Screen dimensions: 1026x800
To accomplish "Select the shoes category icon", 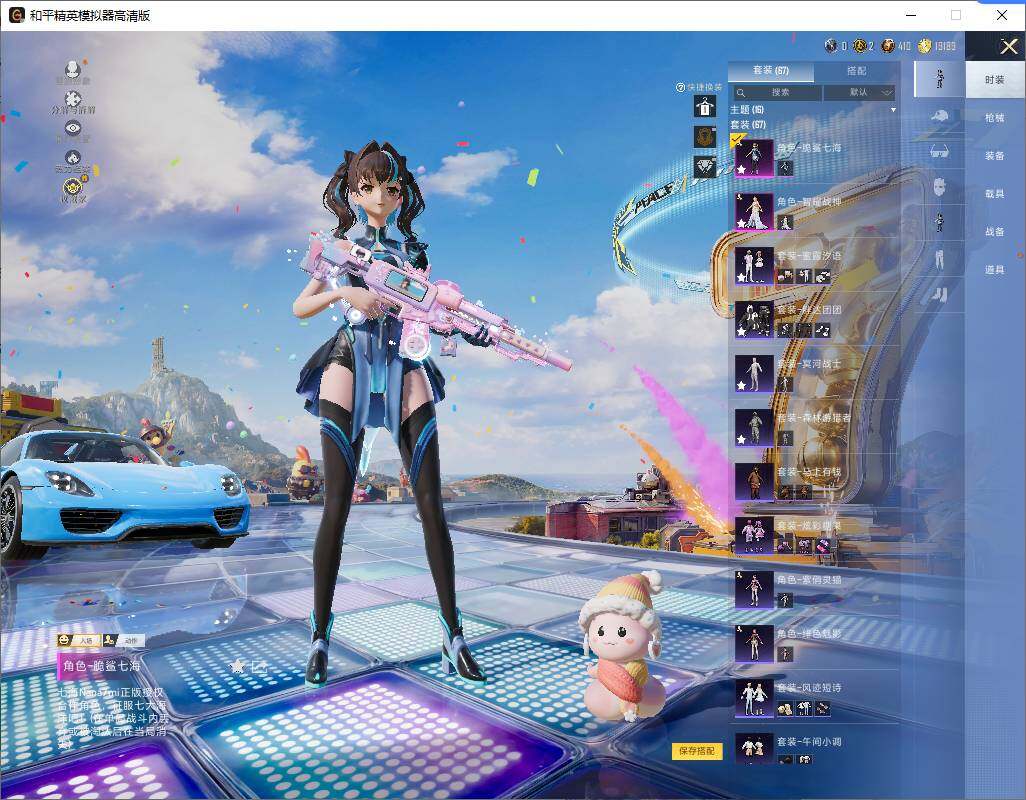I will [940, 294].
